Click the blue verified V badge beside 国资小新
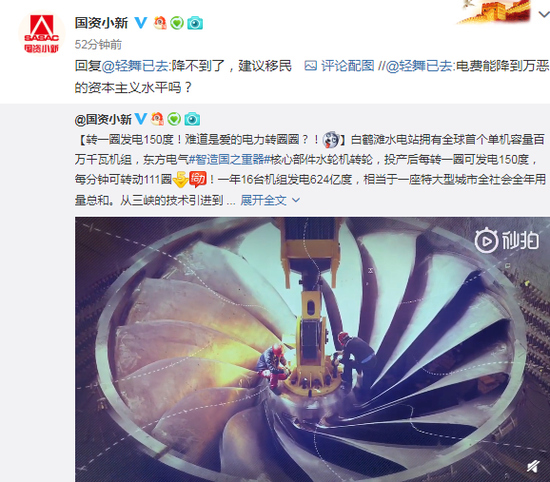The image size is (550, 482). (x=141, y=22)
